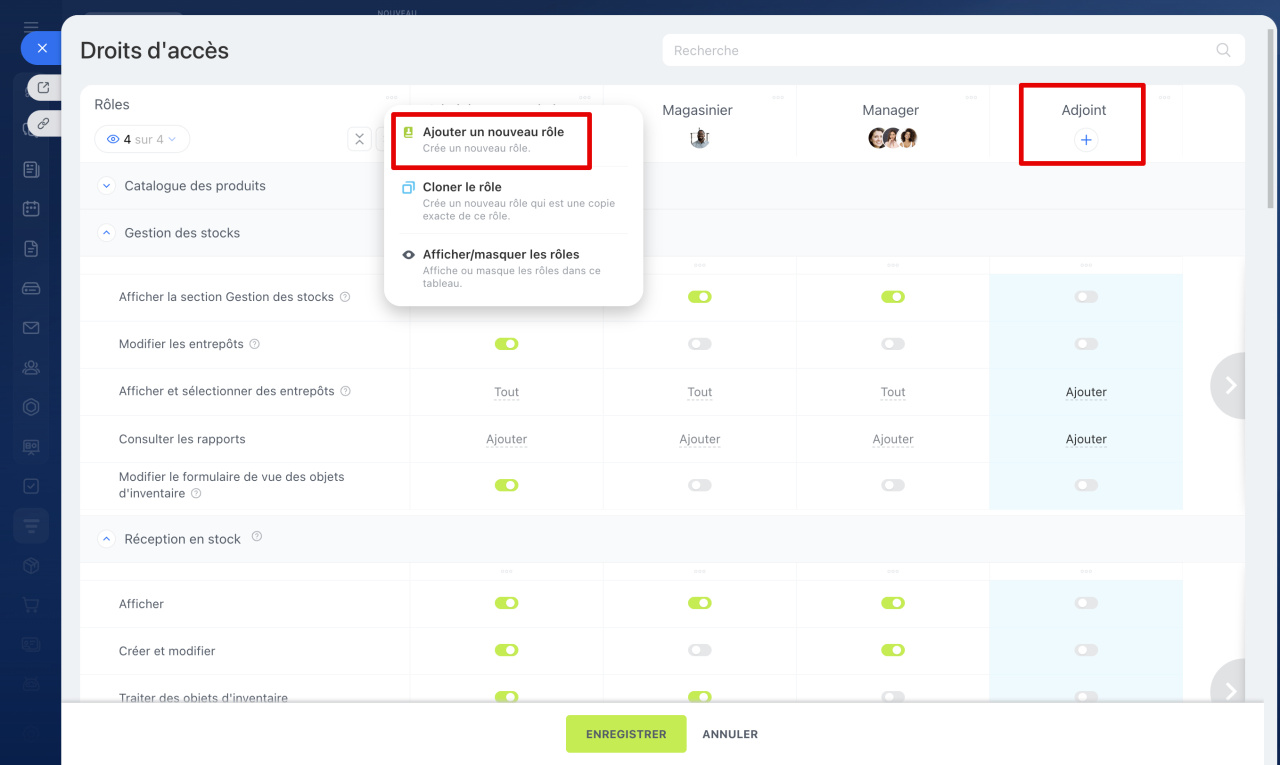Collapse the Gestion des stocks section

pos(107,233)
